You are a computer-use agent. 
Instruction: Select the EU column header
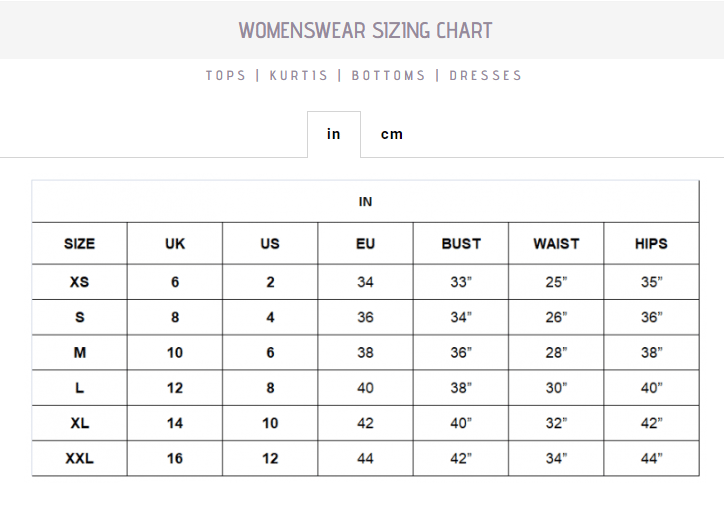365,243
